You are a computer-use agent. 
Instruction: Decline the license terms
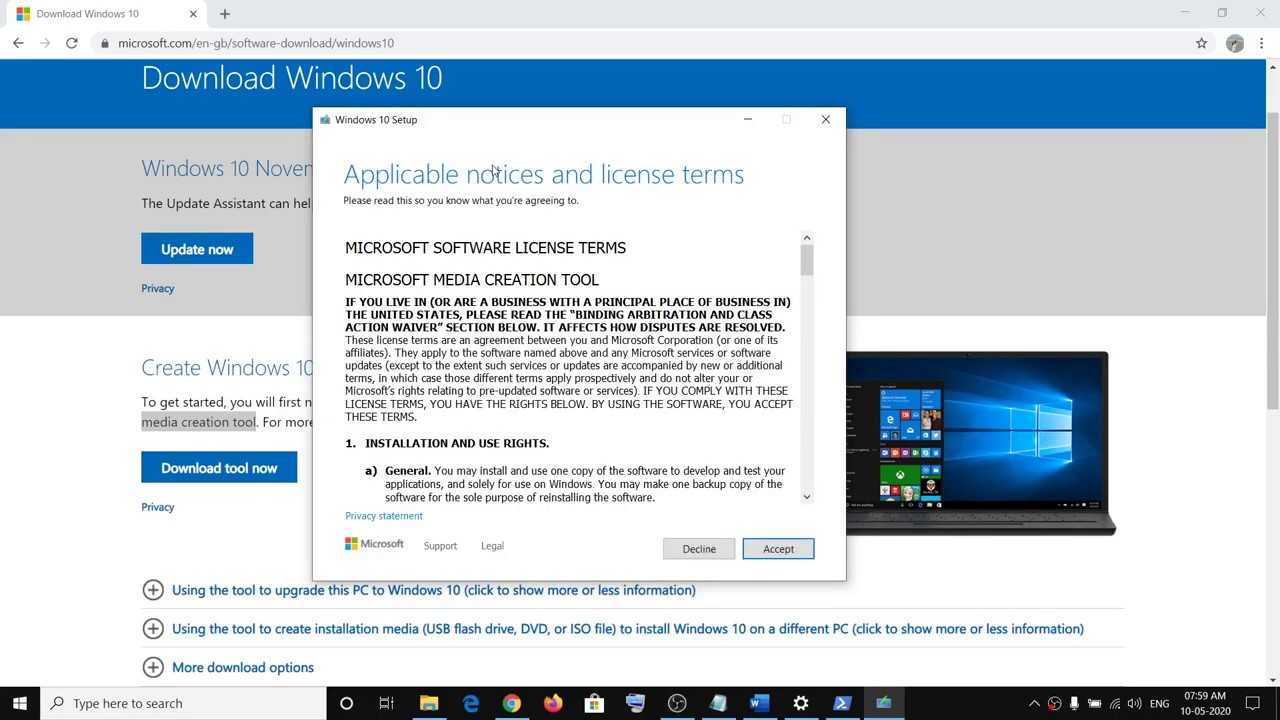click(699, 549)
